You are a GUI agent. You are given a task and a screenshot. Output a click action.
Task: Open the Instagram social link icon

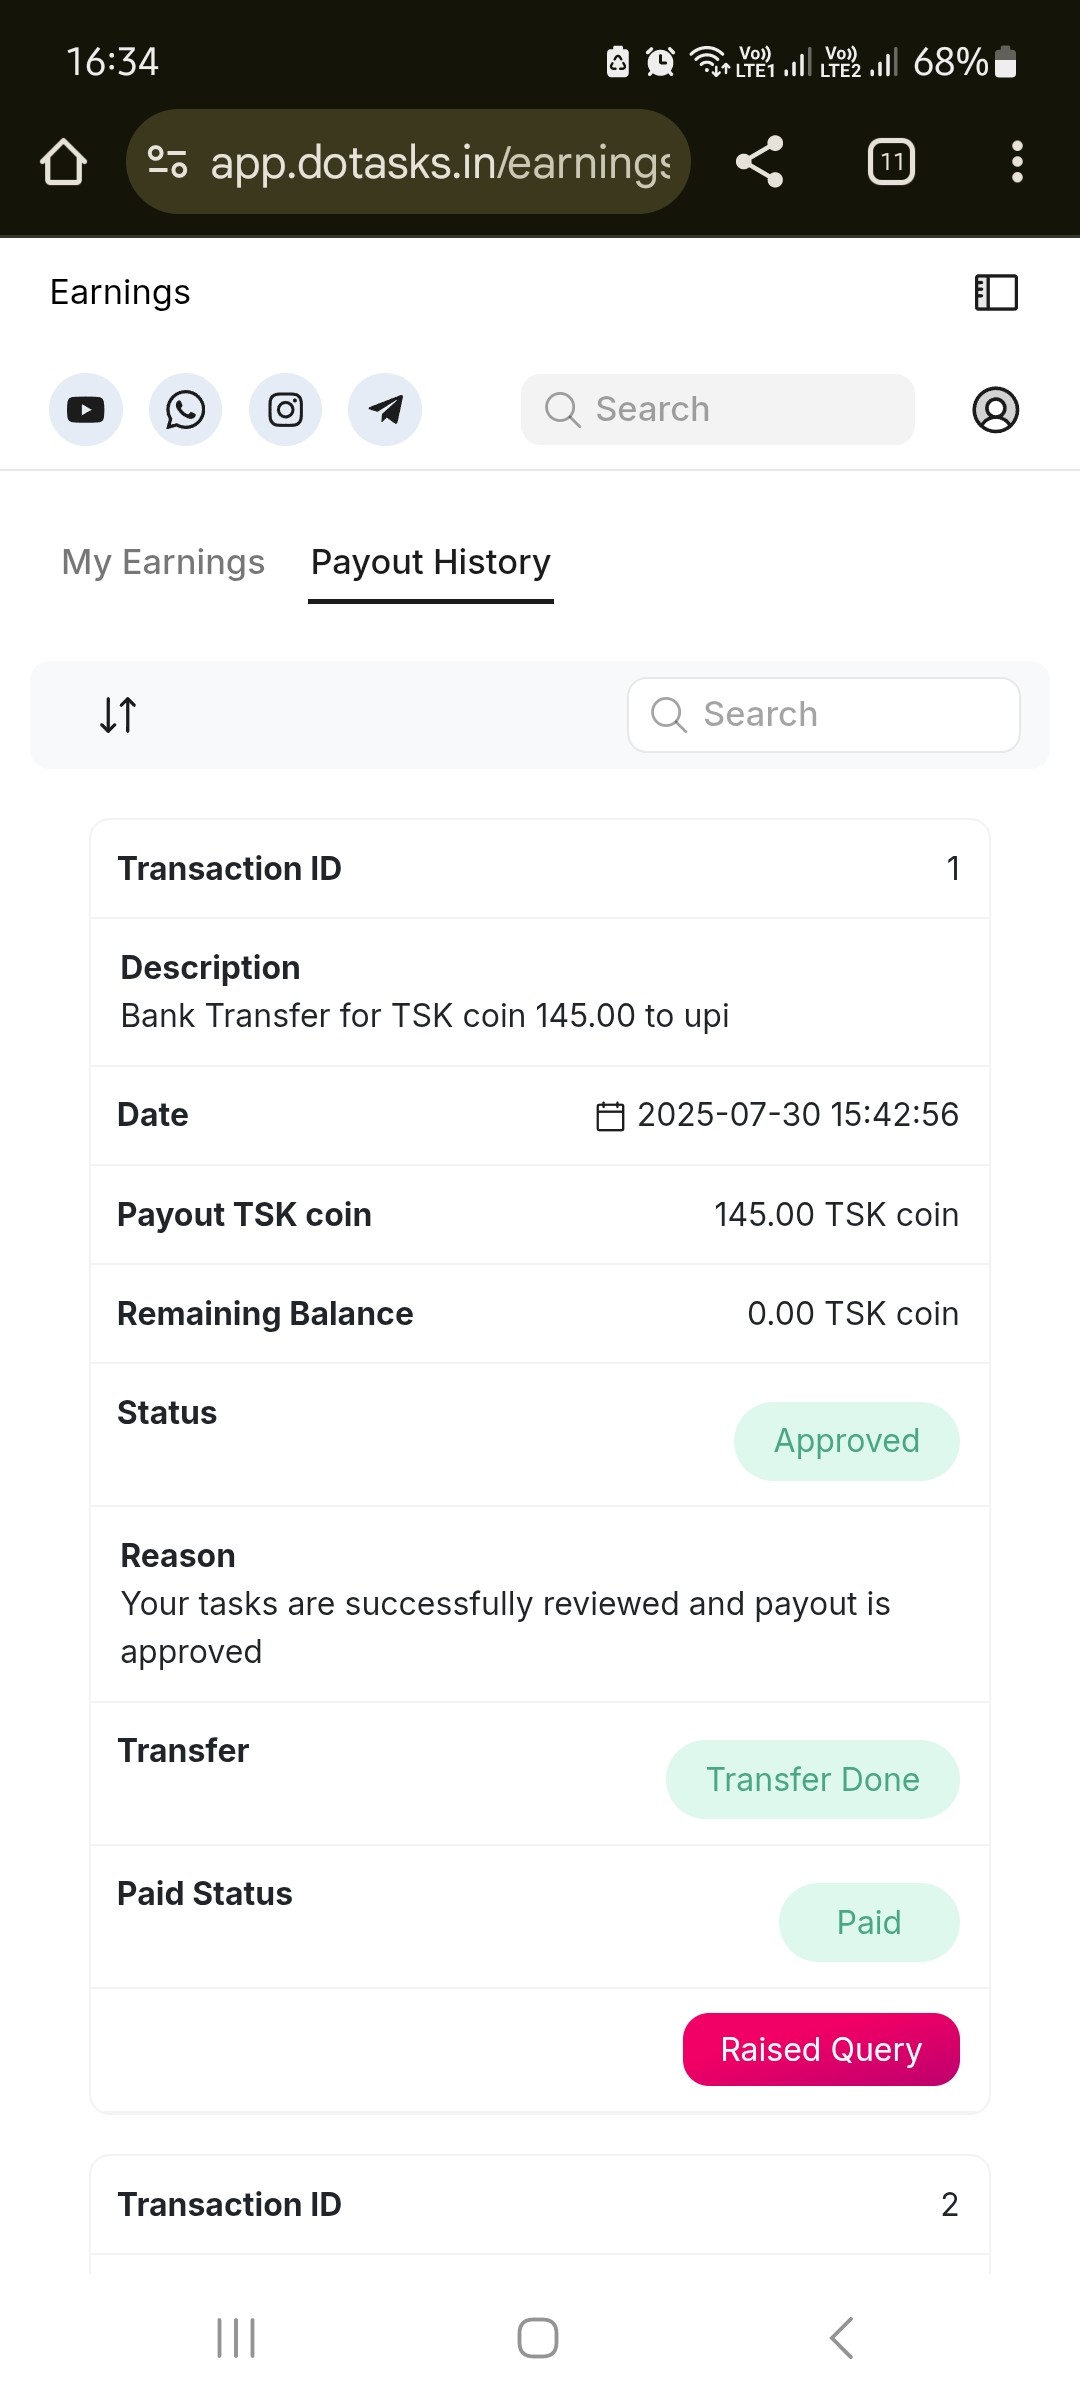(285, 410)
